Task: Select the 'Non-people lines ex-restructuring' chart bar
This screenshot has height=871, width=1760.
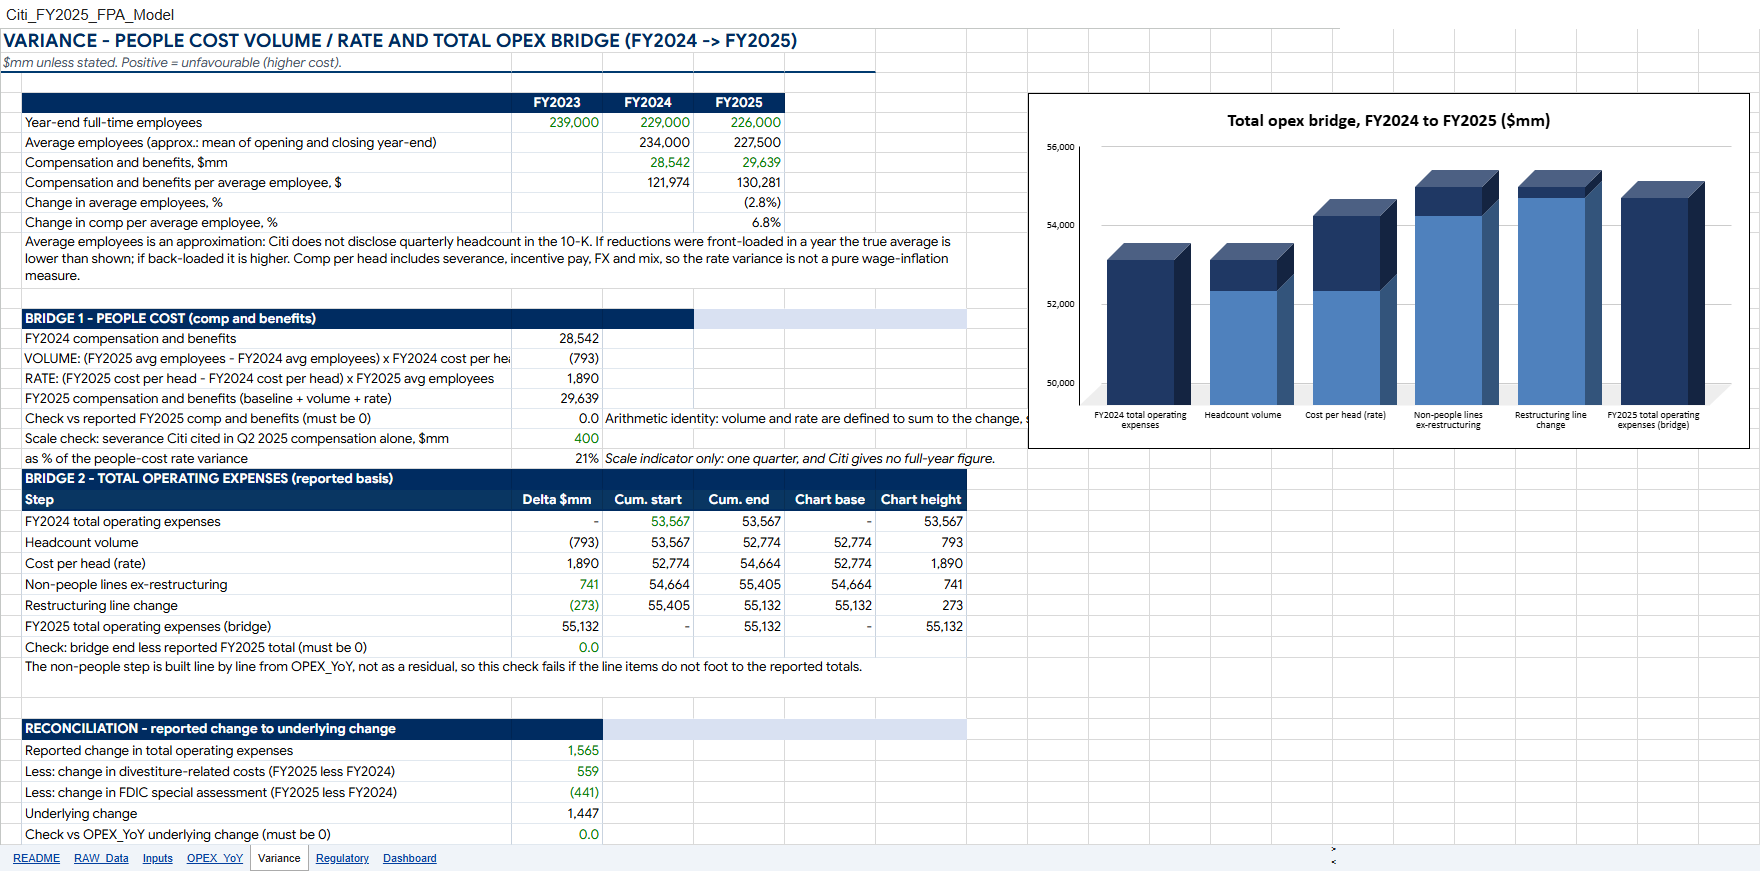Action: click(1456, 288)
